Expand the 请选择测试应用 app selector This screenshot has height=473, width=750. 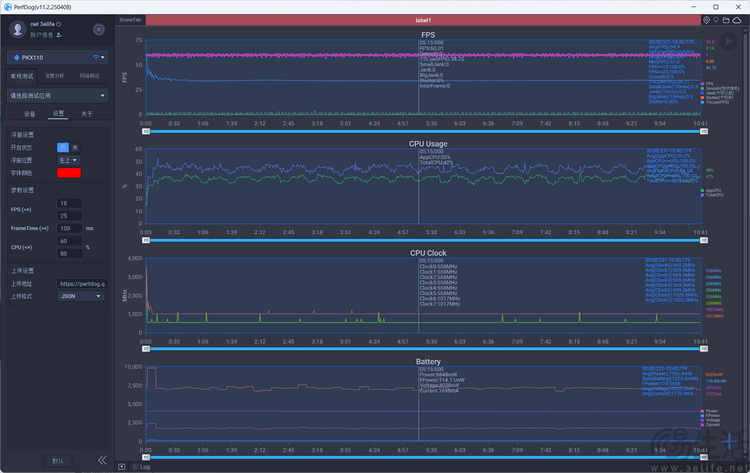pyautogui.click(x=57, y=95)
